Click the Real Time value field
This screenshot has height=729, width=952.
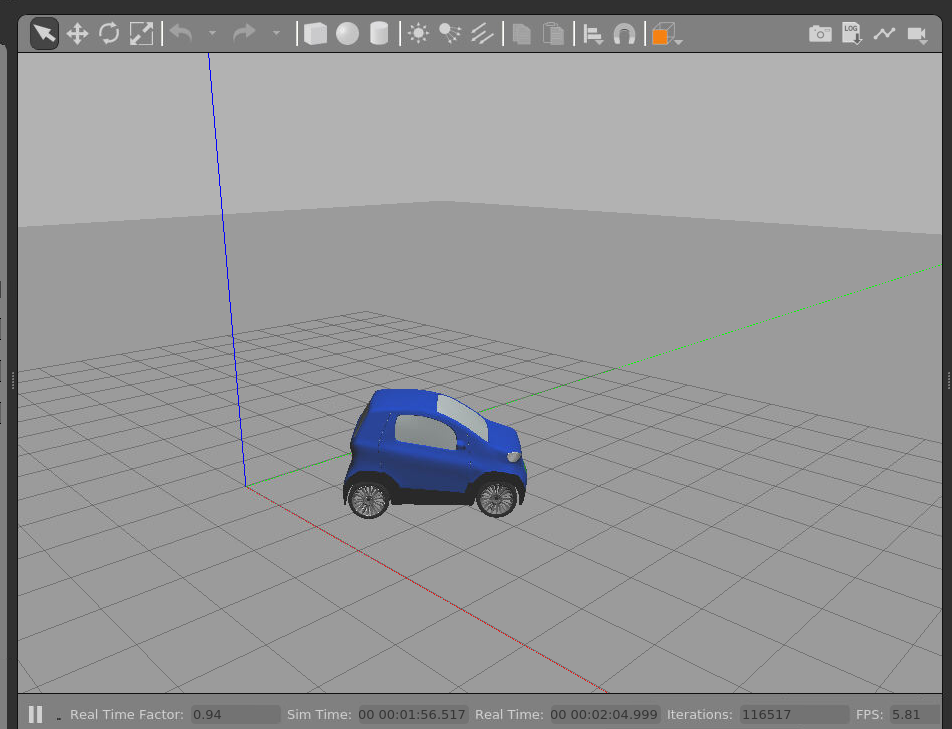click(x=604, y=714)
